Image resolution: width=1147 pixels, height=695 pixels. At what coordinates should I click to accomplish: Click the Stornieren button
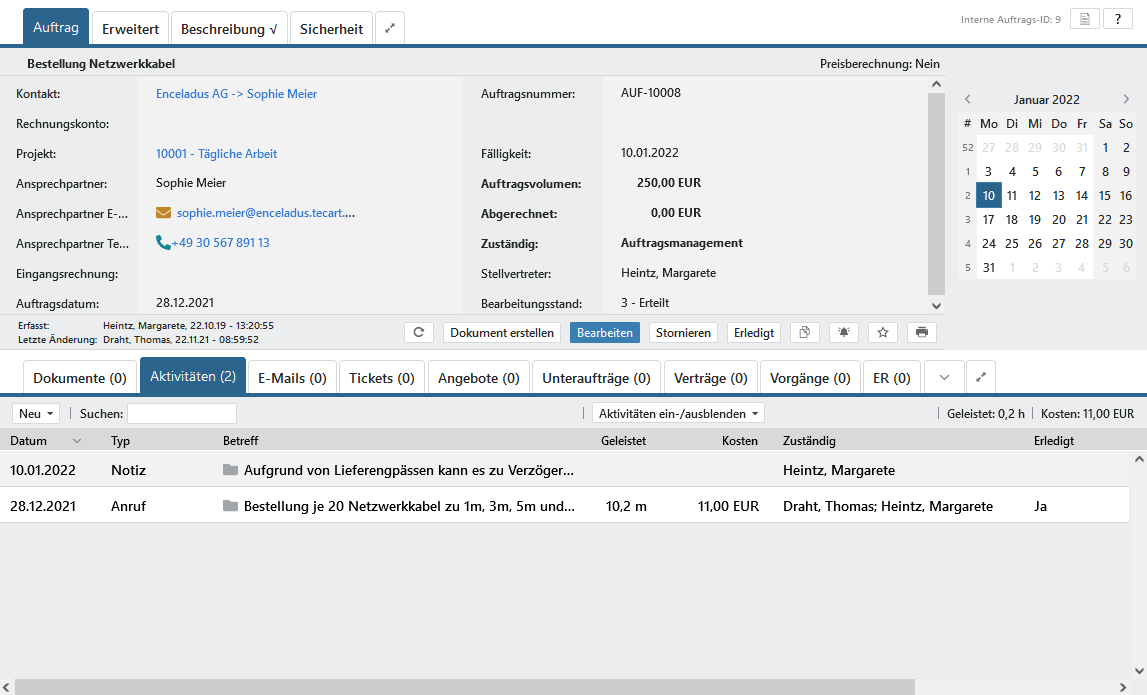pos(683,333)
